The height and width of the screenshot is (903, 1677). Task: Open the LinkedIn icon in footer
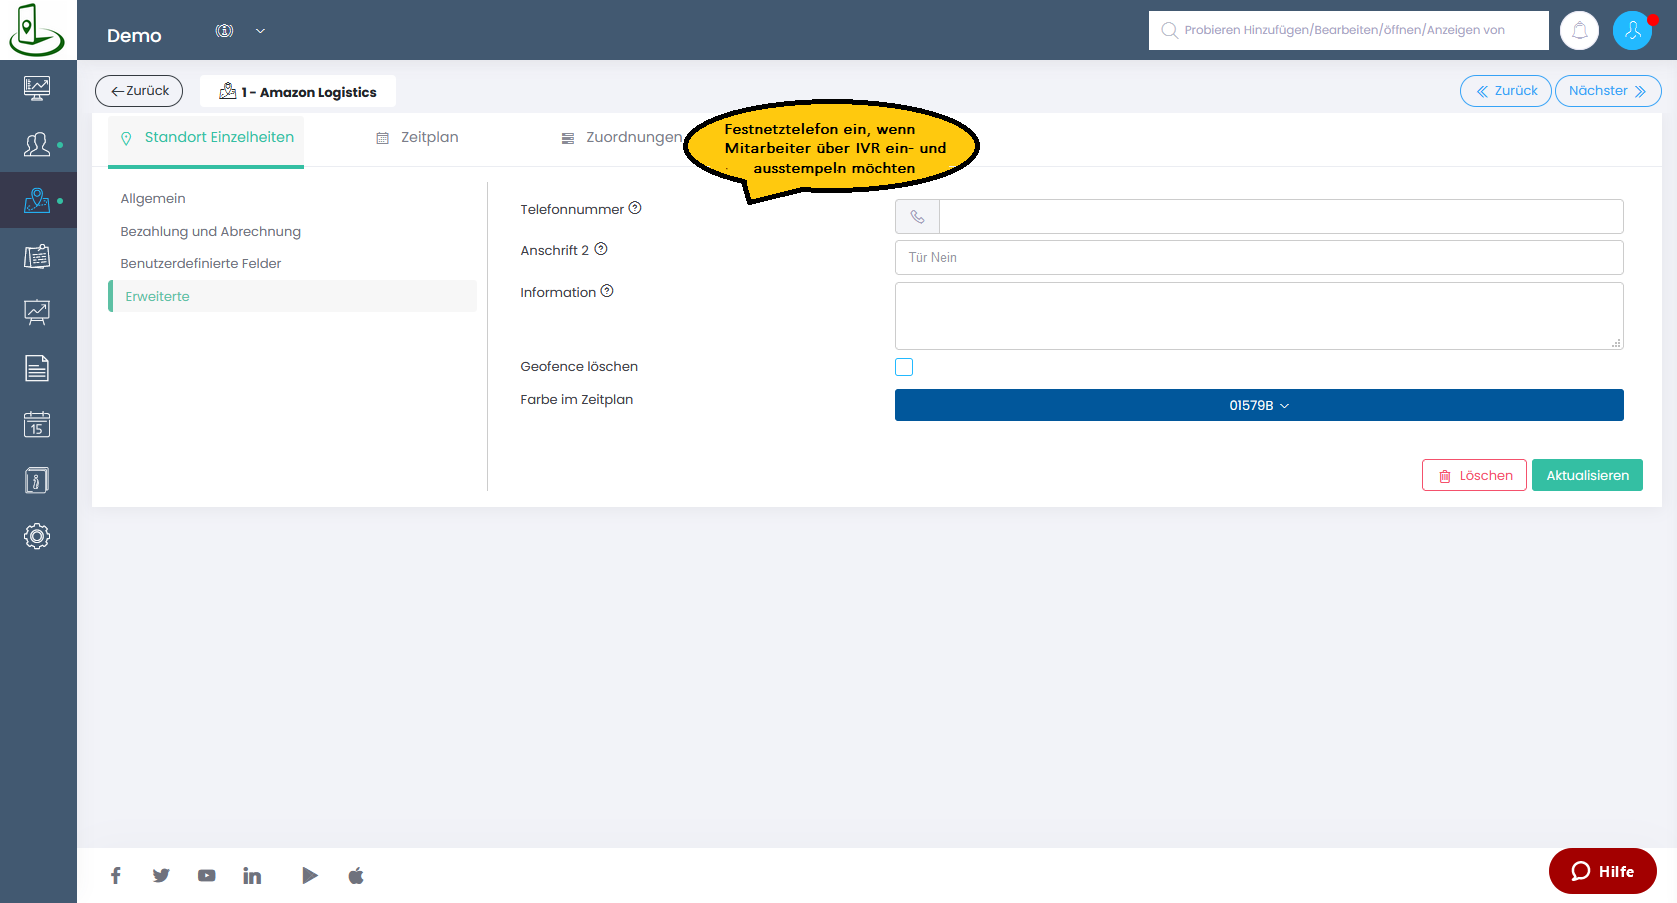pos(252,876)
